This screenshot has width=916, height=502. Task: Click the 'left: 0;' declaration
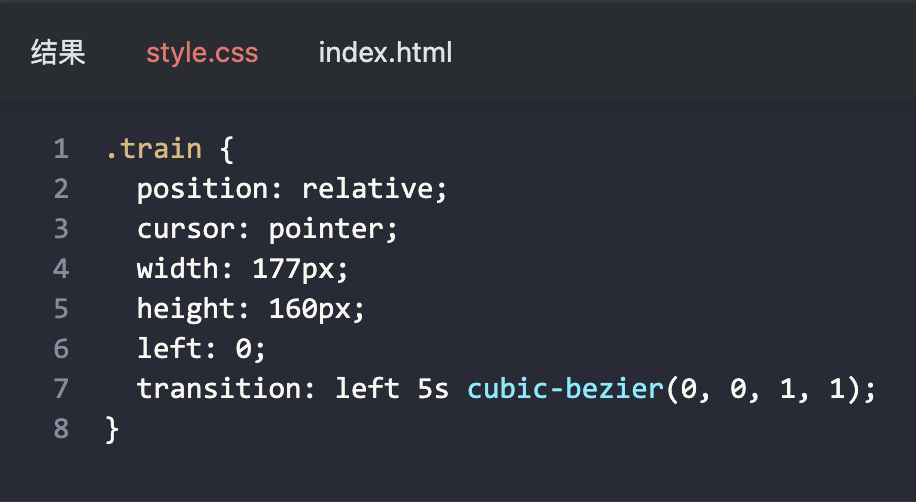point(202,349)
